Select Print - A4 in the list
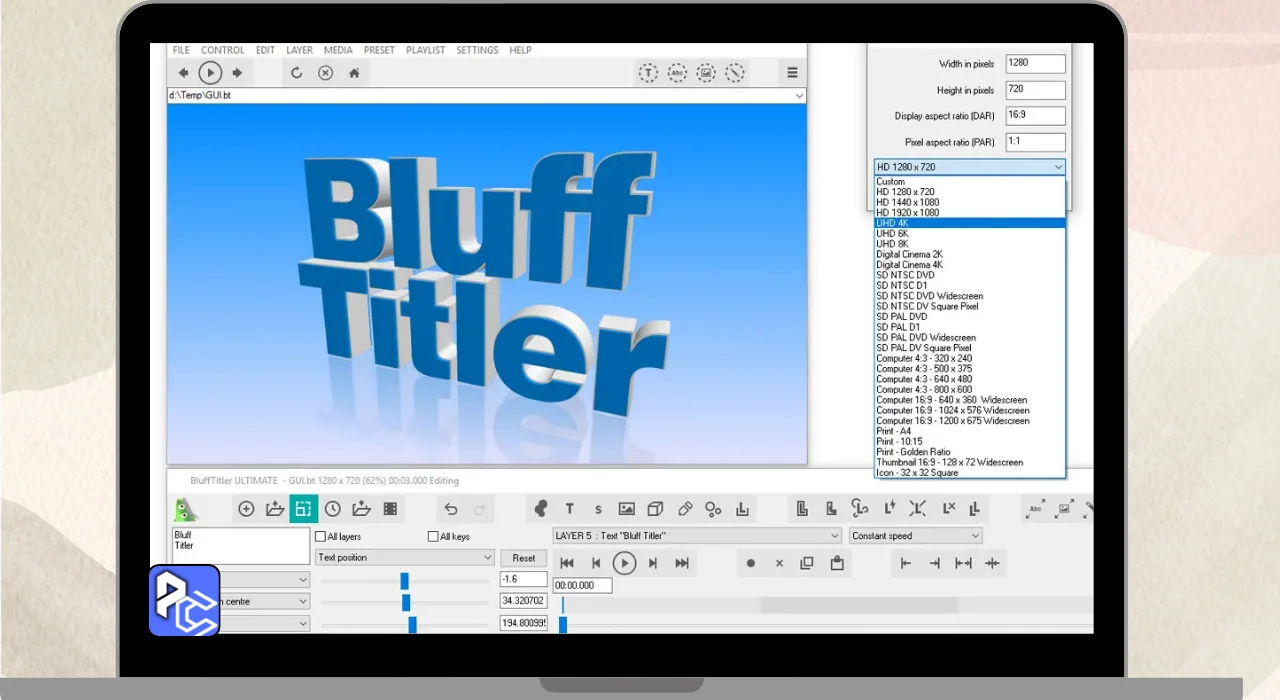This screenshot has height=700, width=1280. 969,431
